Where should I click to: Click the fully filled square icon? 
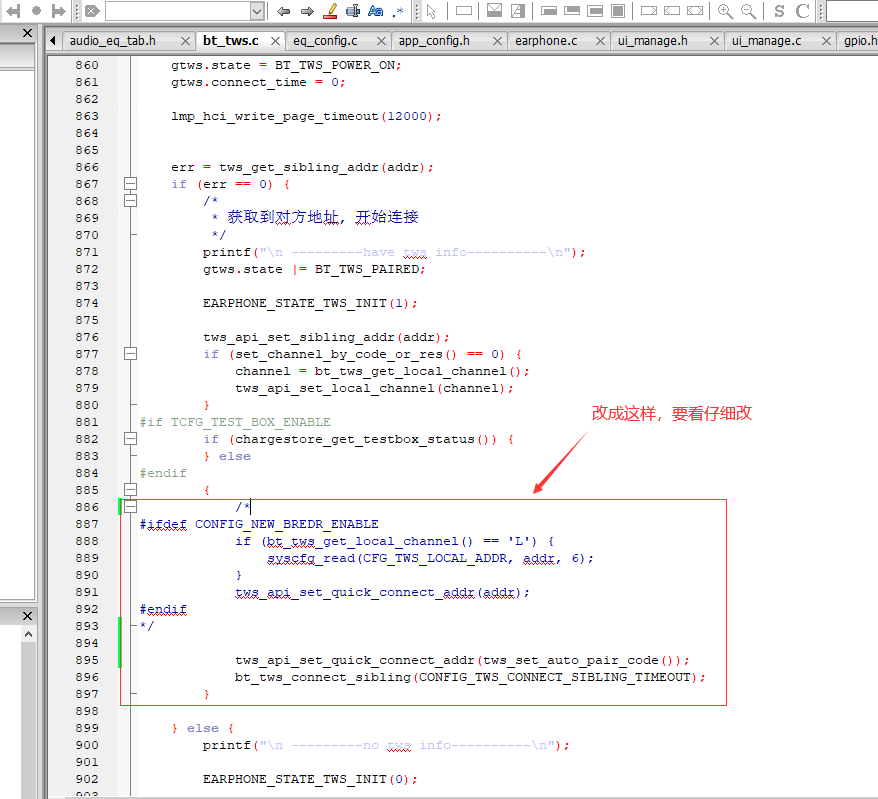point(618,11)
